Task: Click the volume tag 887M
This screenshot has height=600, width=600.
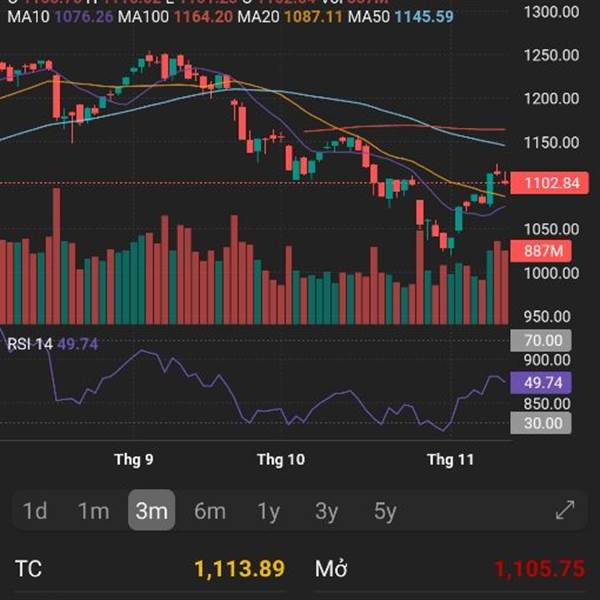Action: [x=541, y=251]
